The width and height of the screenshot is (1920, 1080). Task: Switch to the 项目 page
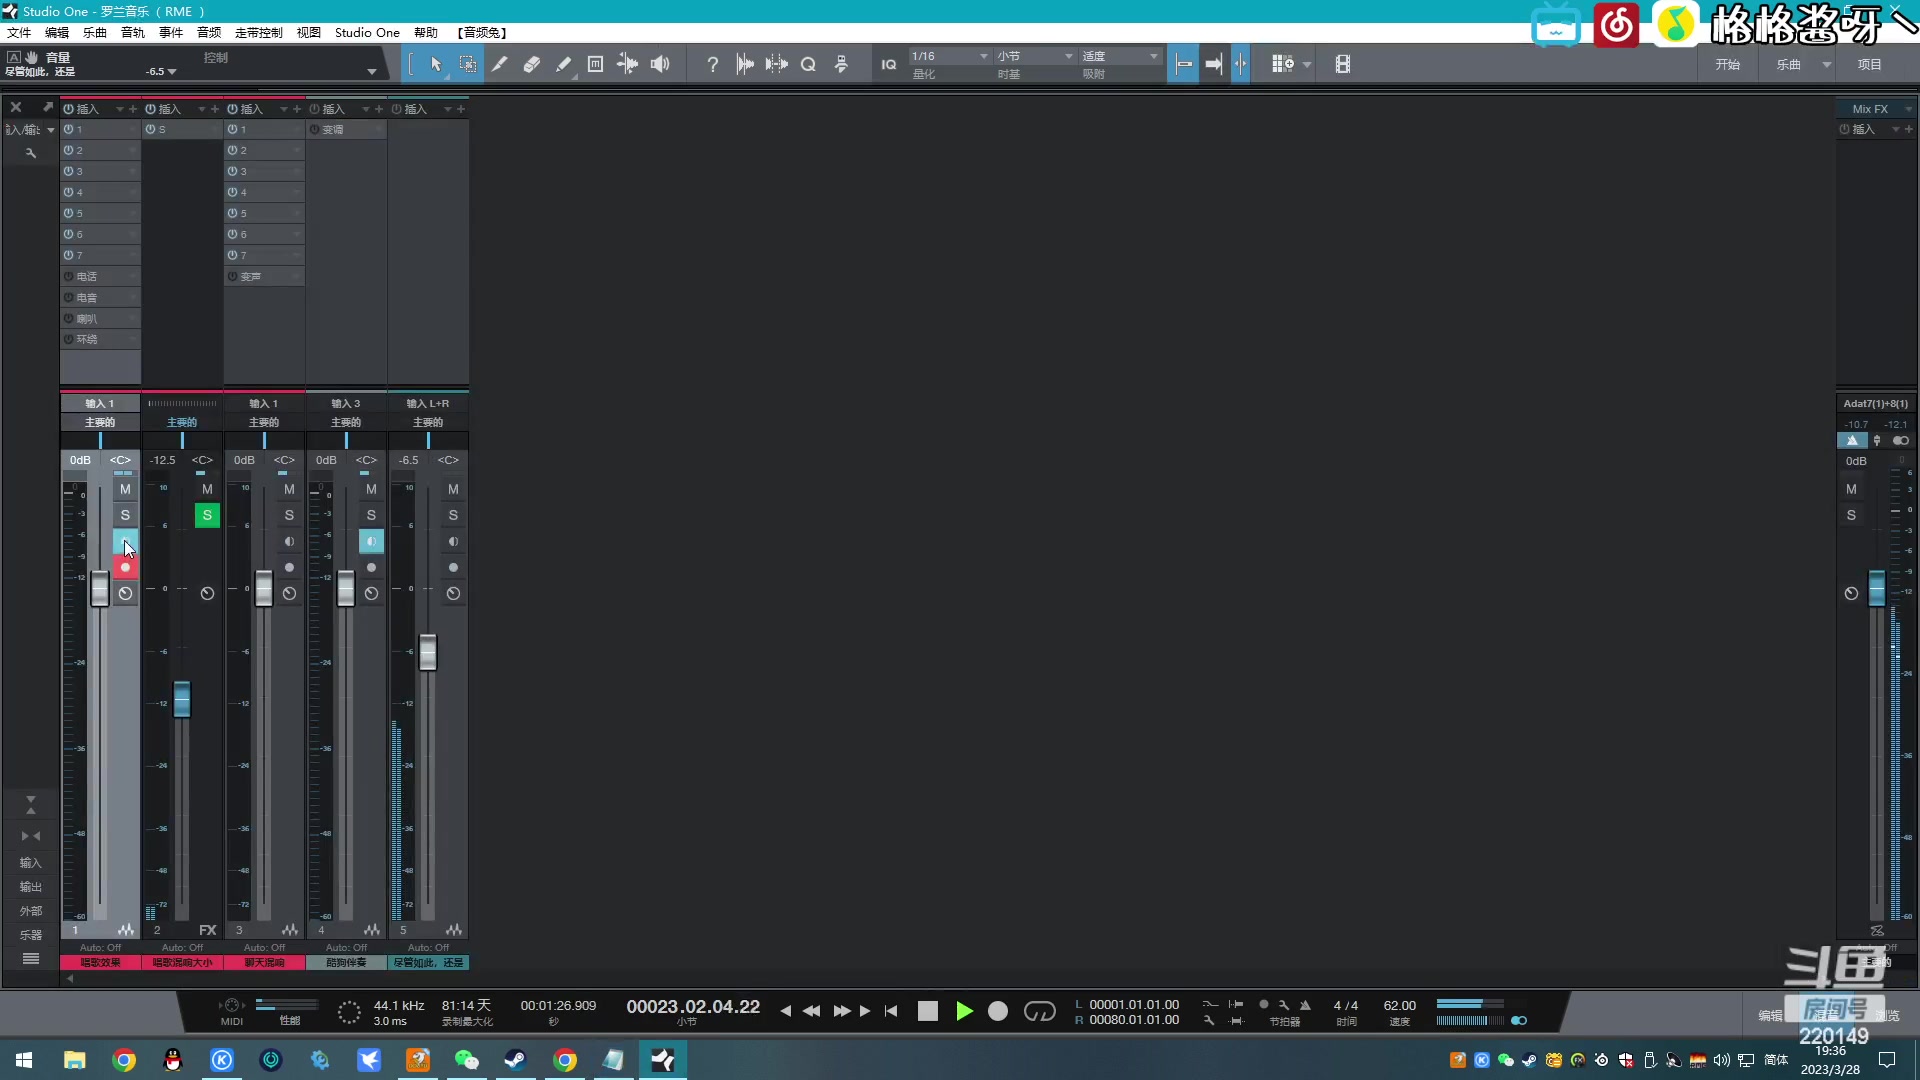pyautogui.click(x=1870, y=65)
